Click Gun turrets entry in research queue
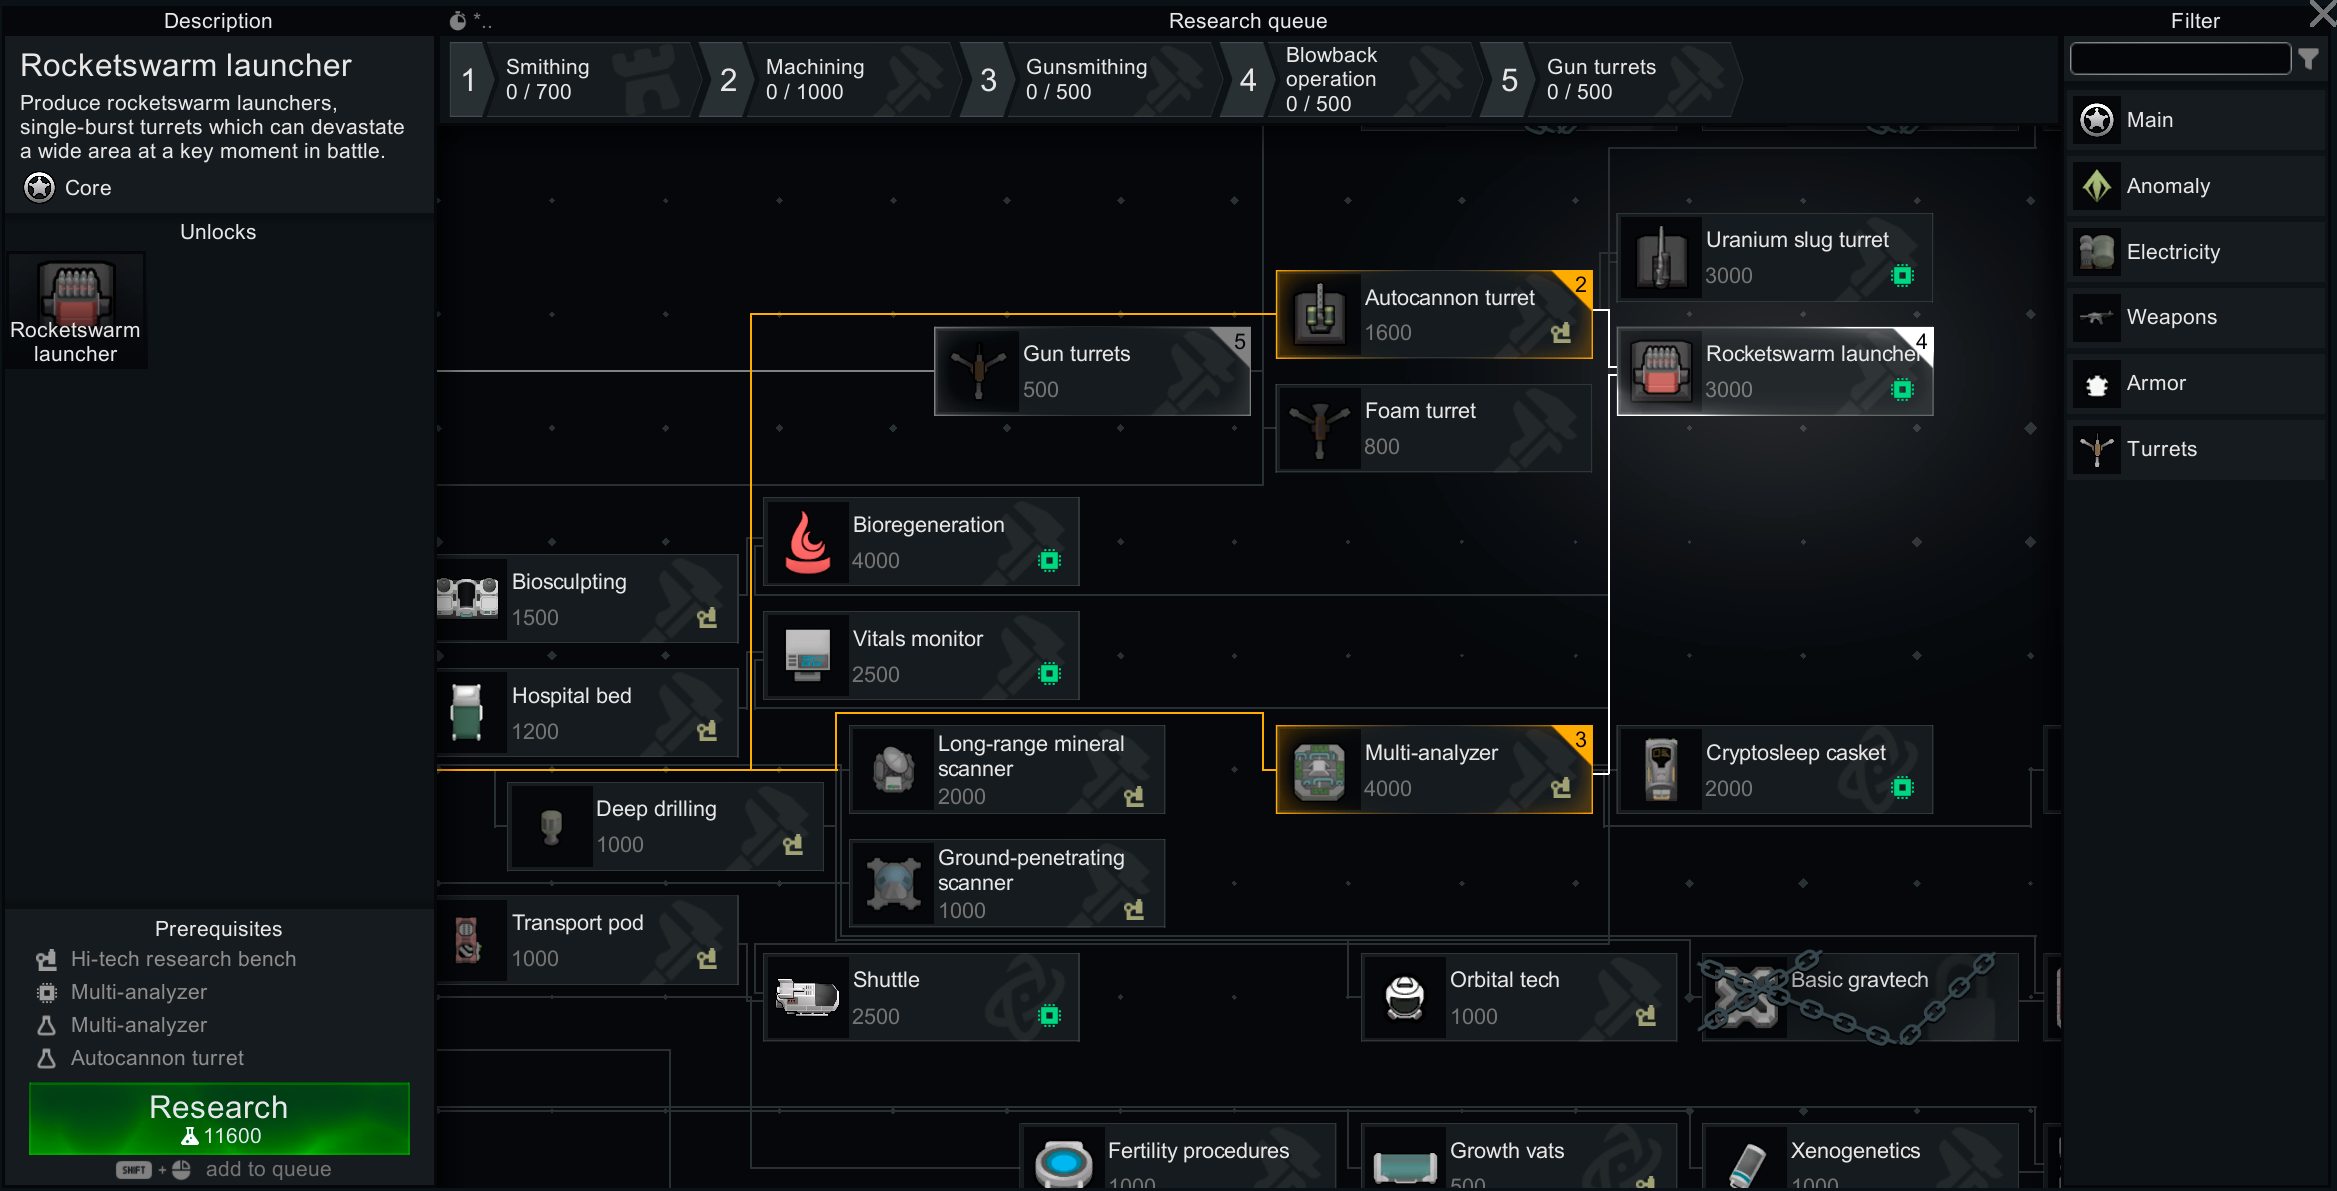Image resolution: width=2337 pixels, height=1191 pixels. click(x=1613, y=80)
